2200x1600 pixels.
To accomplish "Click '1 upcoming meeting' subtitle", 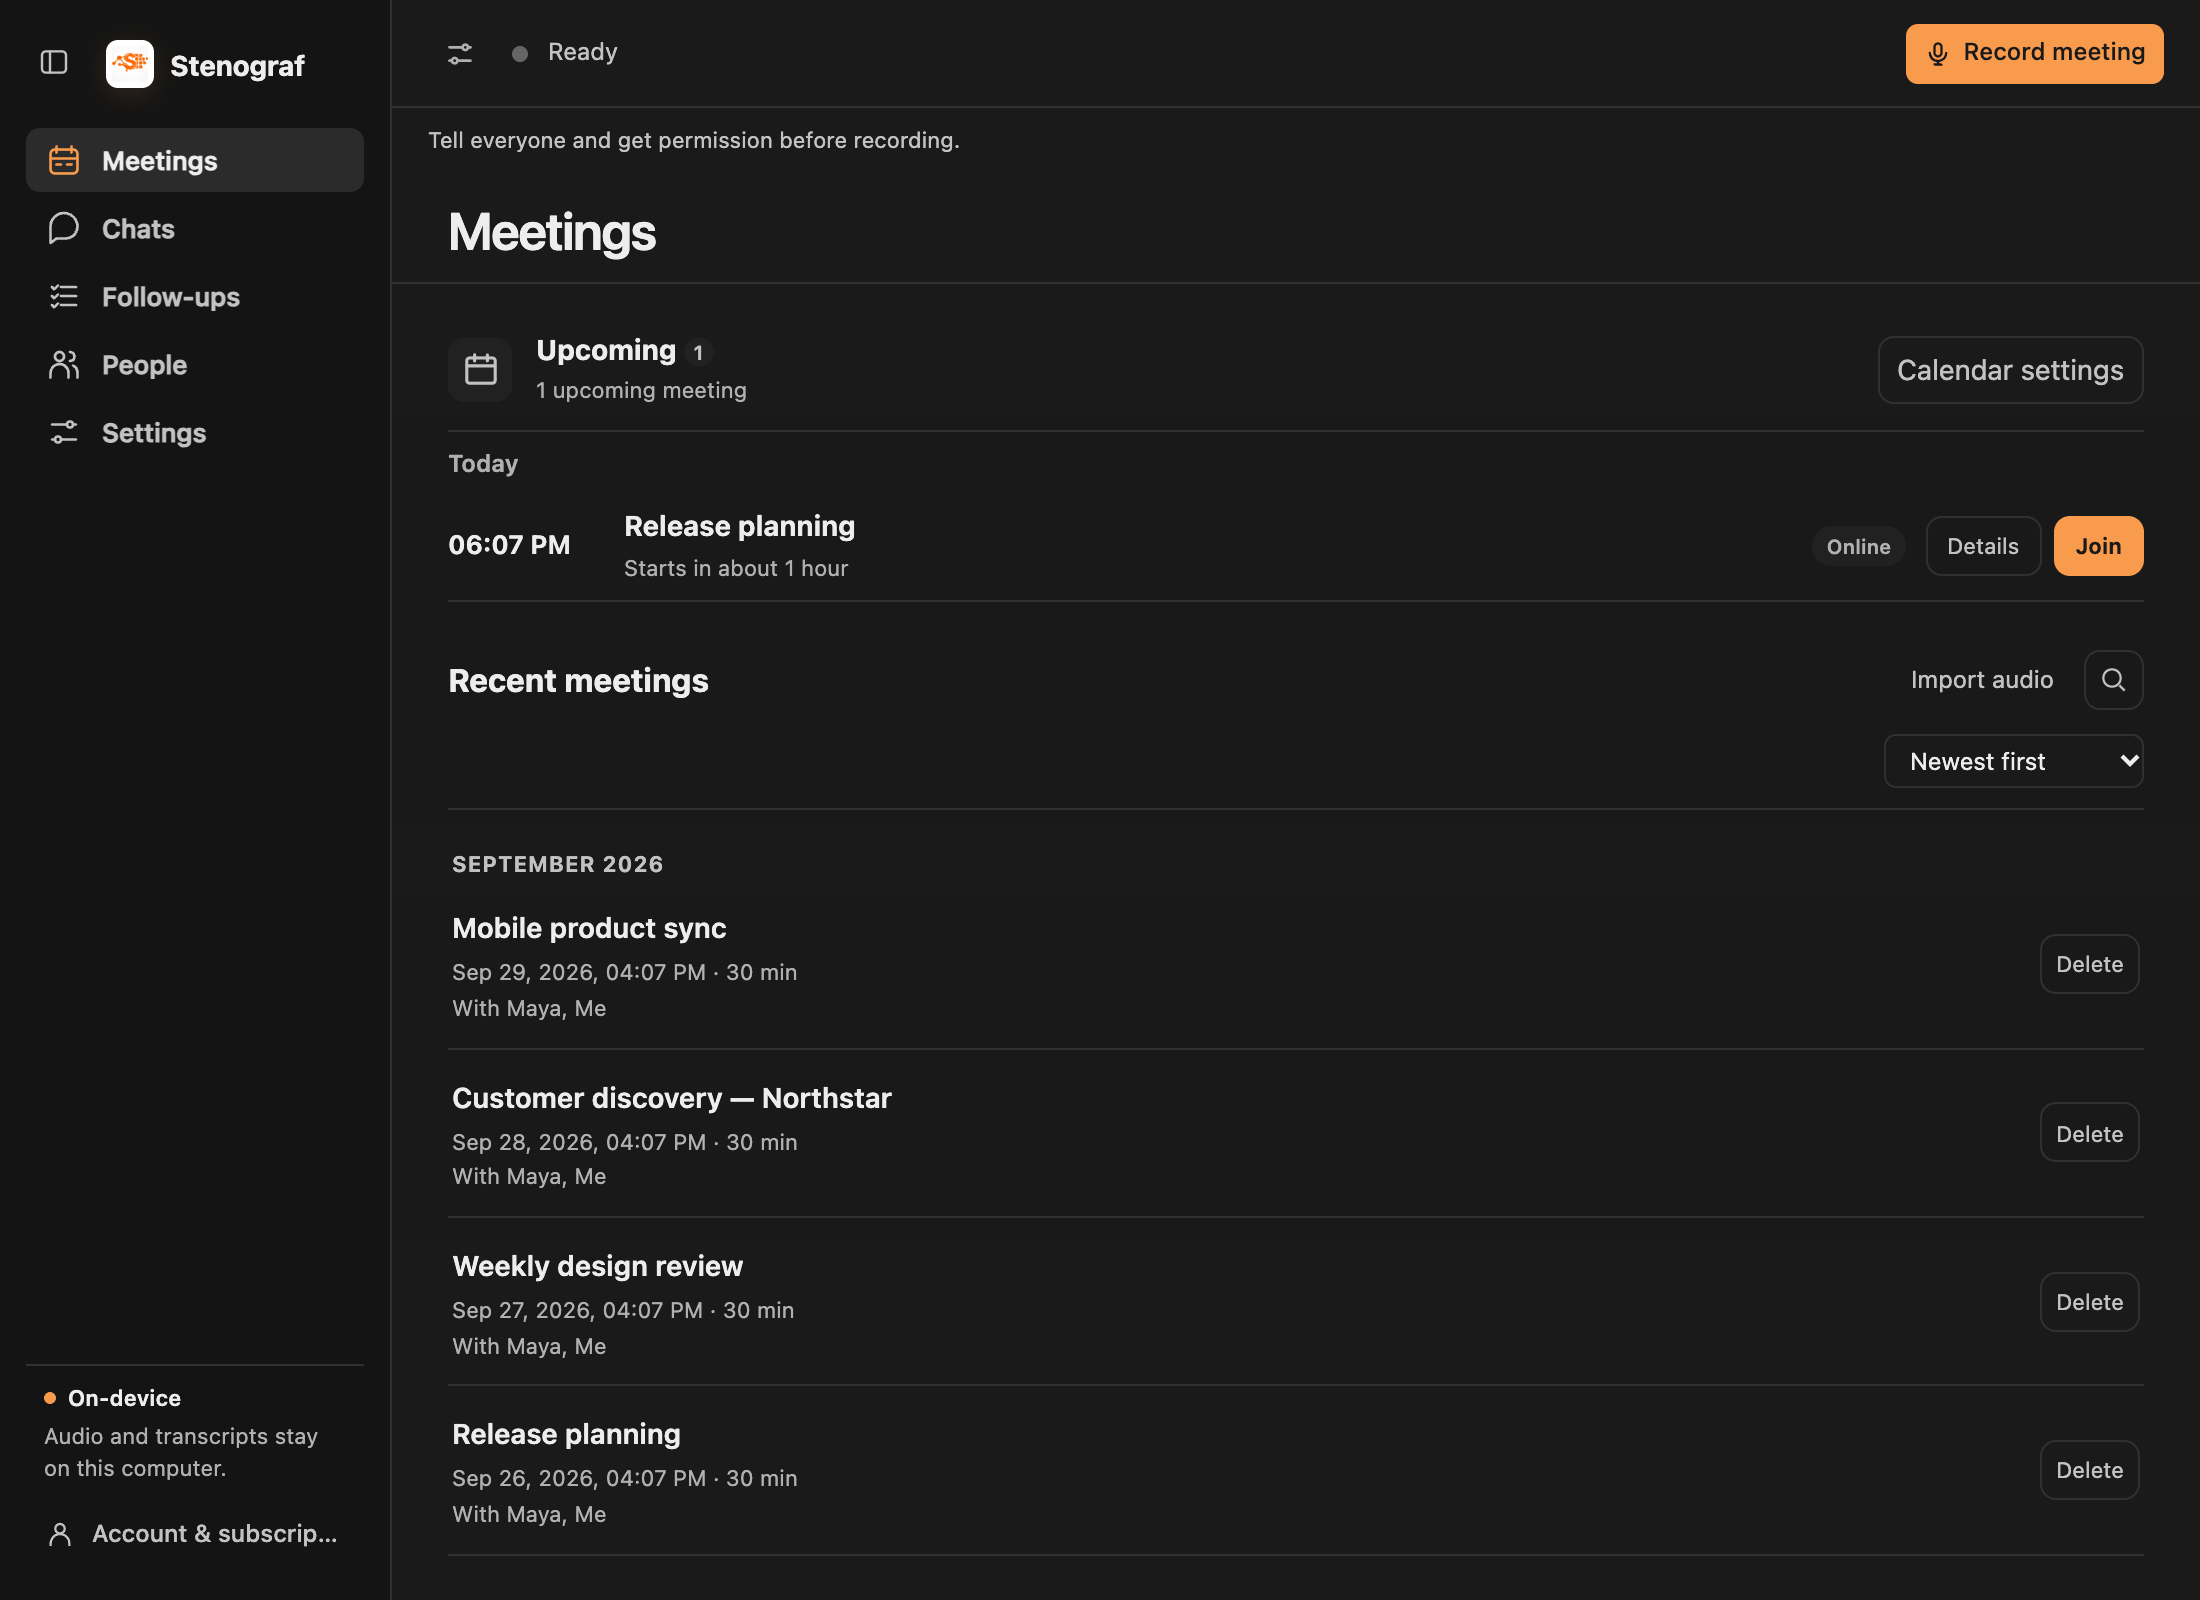I will click(x=641, y=390).
